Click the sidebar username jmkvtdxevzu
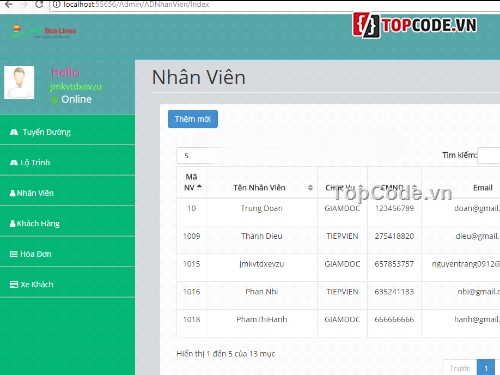The width and height of the screenshot is (500, 375). (x=76, y=87)
